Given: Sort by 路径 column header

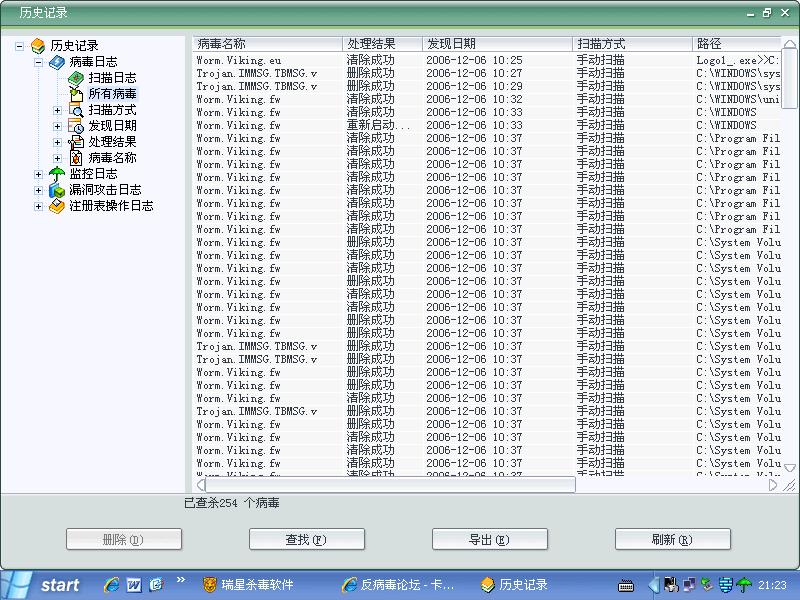Looking at the screenshot, I should click(x=736, y=44).
